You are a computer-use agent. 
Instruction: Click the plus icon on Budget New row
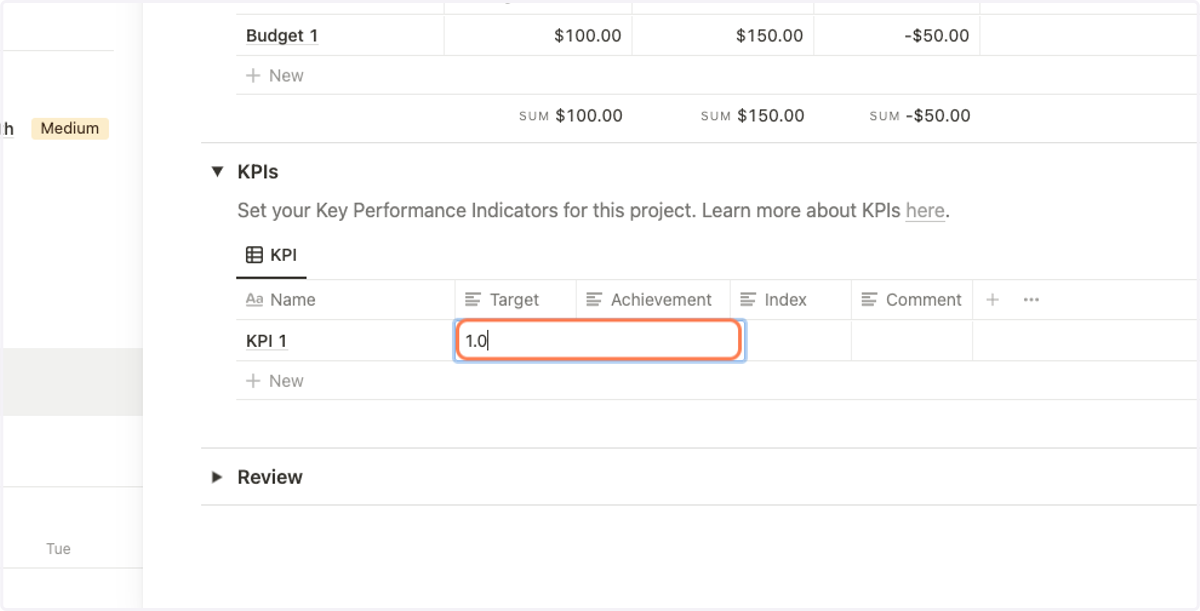tap(253, 76)
